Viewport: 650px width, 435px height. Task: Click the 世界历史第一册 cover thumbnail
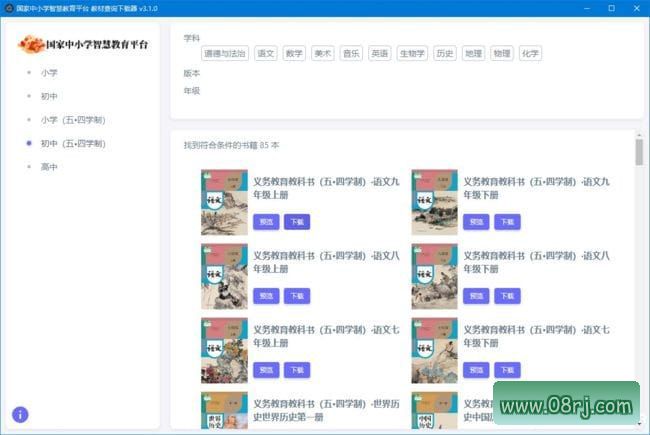click(224, 411)
